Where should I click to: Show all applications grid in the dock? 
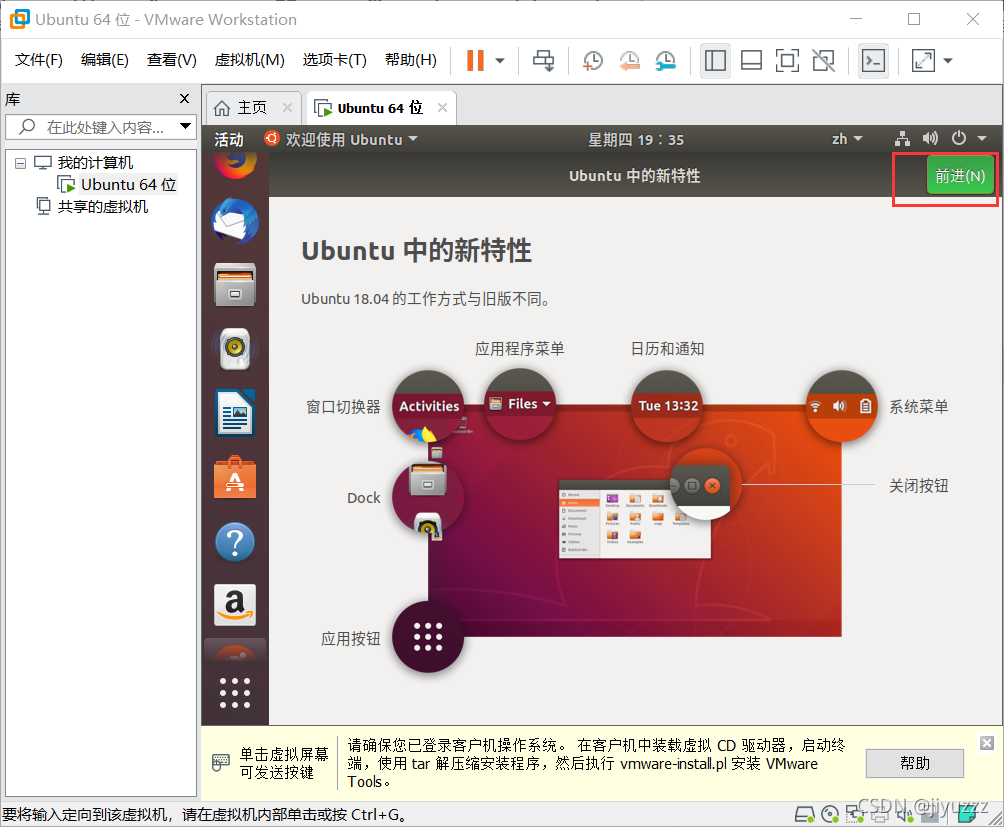(x=234, y=691)
